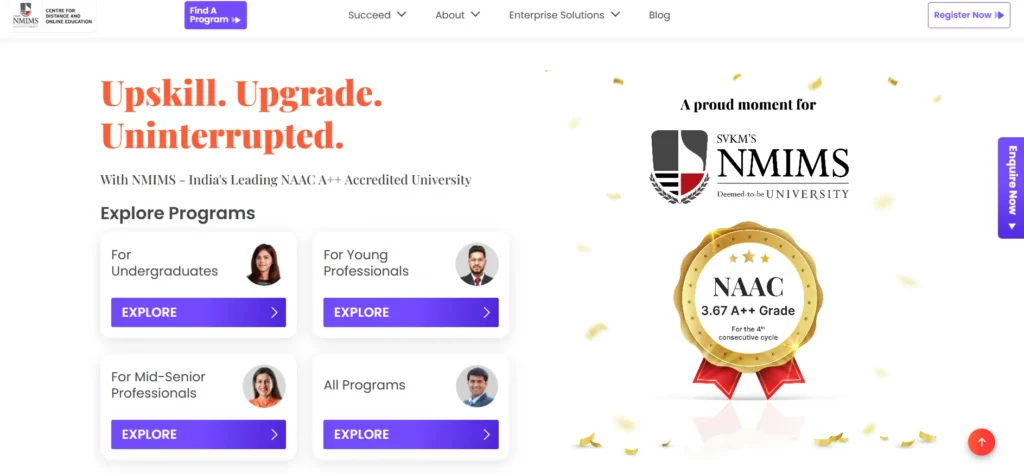Click the red scroll-to-top arrow button
Viewport: 1024px width, 473px height.
(981, 442)
